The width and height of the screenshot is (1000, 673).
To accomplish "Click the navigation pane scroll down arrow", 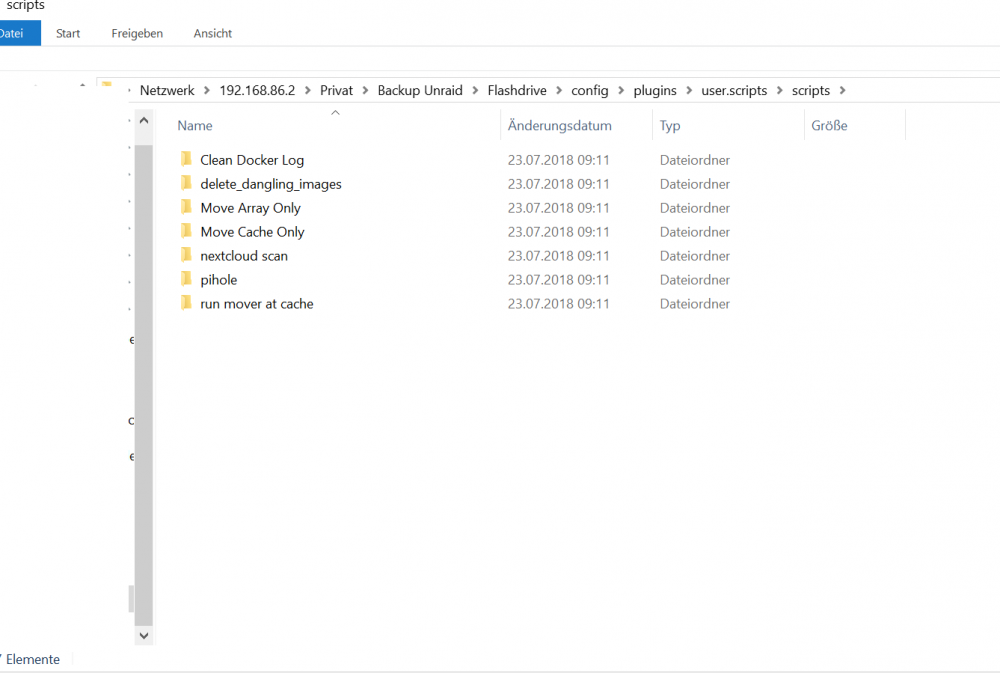I will pos(144,635).
